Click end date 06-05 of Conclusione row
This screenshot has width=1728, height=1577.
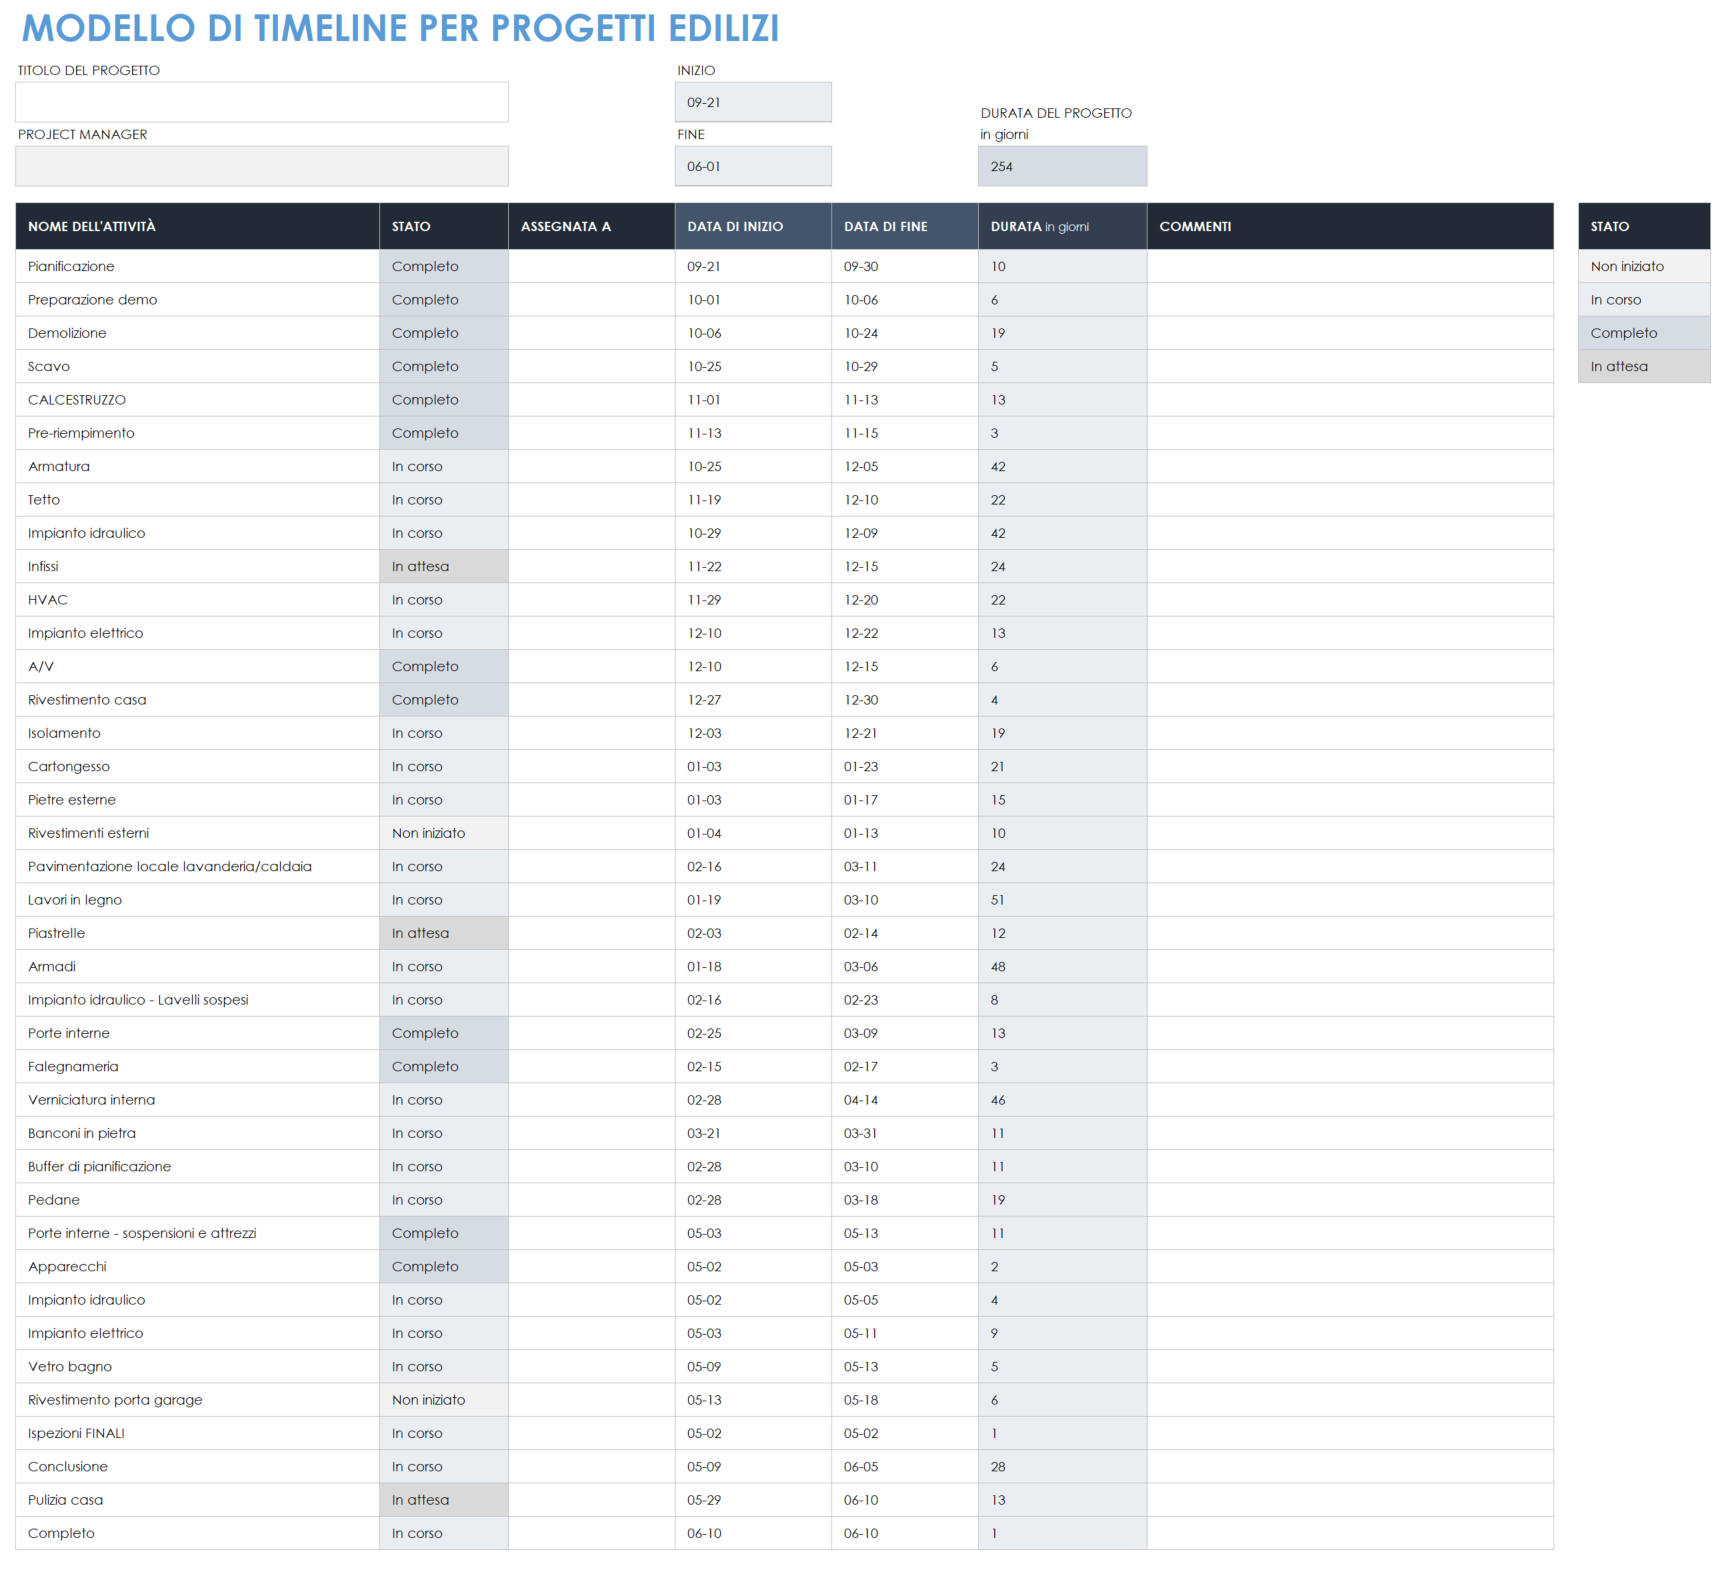click(904, 1466)
